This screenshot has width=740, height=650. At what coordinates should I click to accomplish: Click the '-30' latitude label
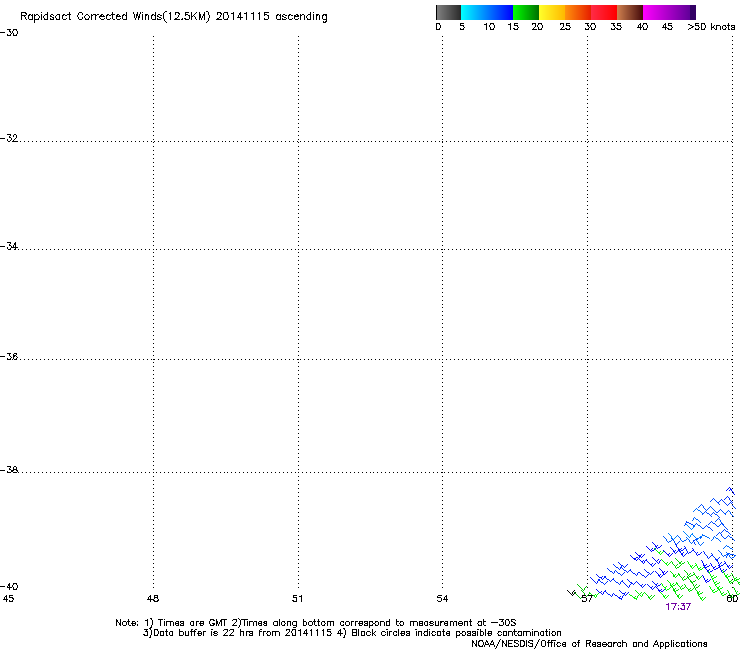tap(9, 33)
